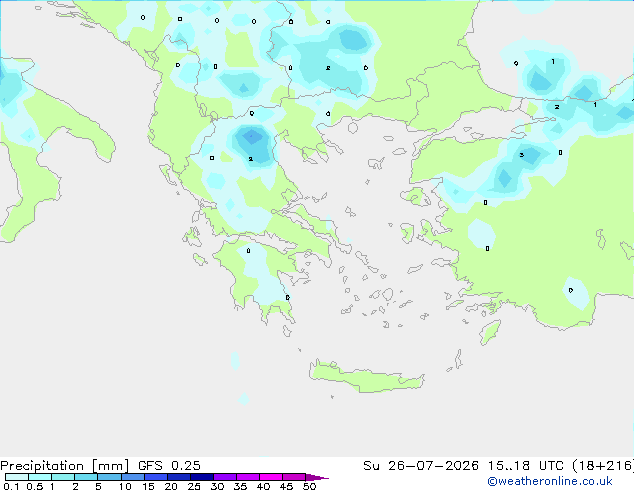Screen dimensions: 634x490
Task: Click legend value label "0.5"
Action: [35, 486]
